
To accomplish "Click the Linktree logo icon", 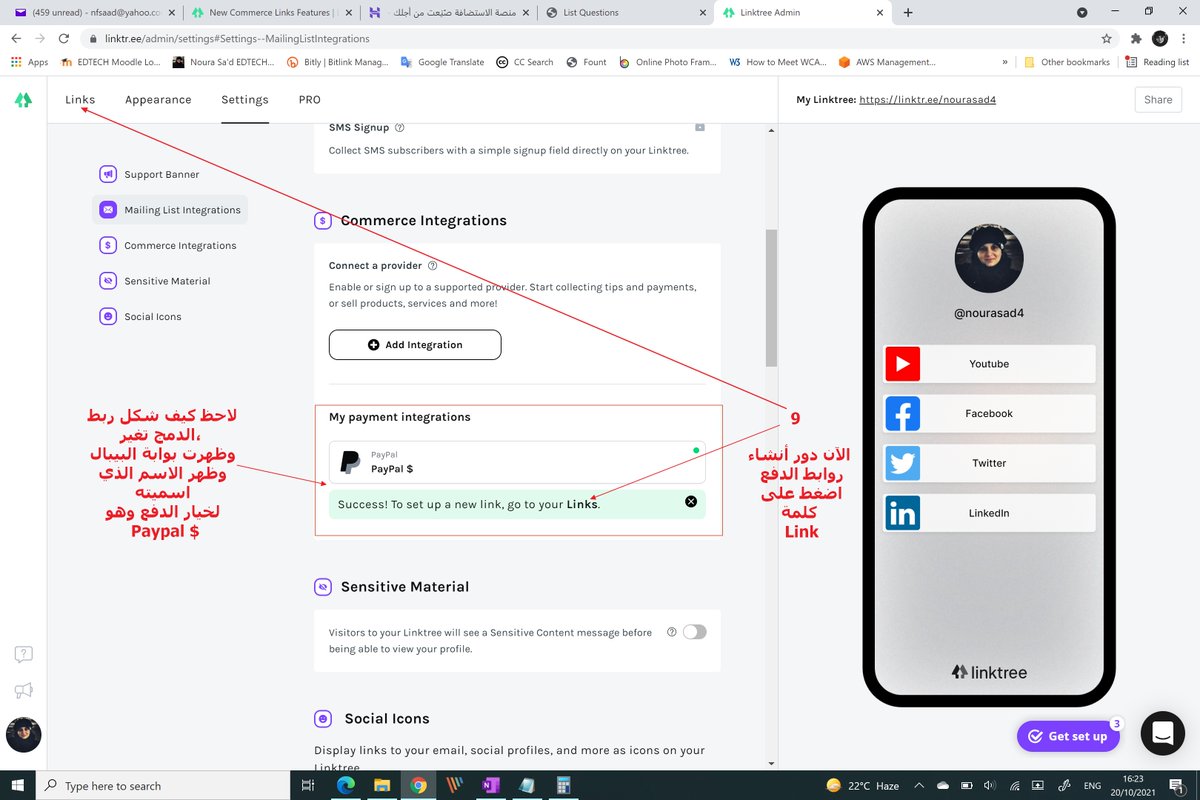I will pos(22,100).
